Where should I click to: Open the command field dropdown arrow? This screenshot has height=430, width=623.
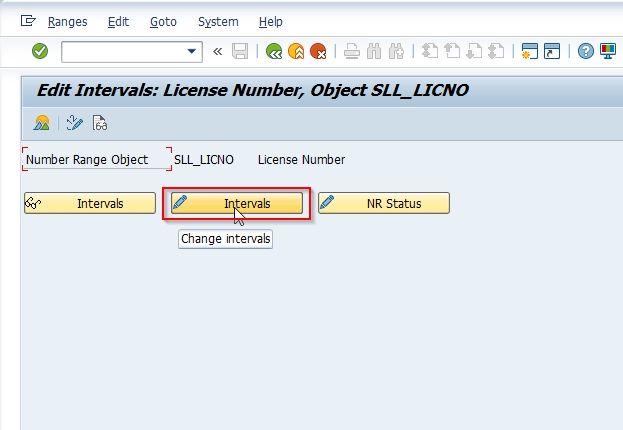click(x=192, y=51)
